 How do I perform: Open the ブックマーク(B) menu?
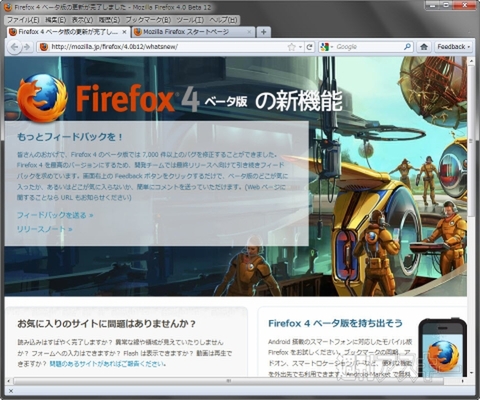click(x=148, y=20)
